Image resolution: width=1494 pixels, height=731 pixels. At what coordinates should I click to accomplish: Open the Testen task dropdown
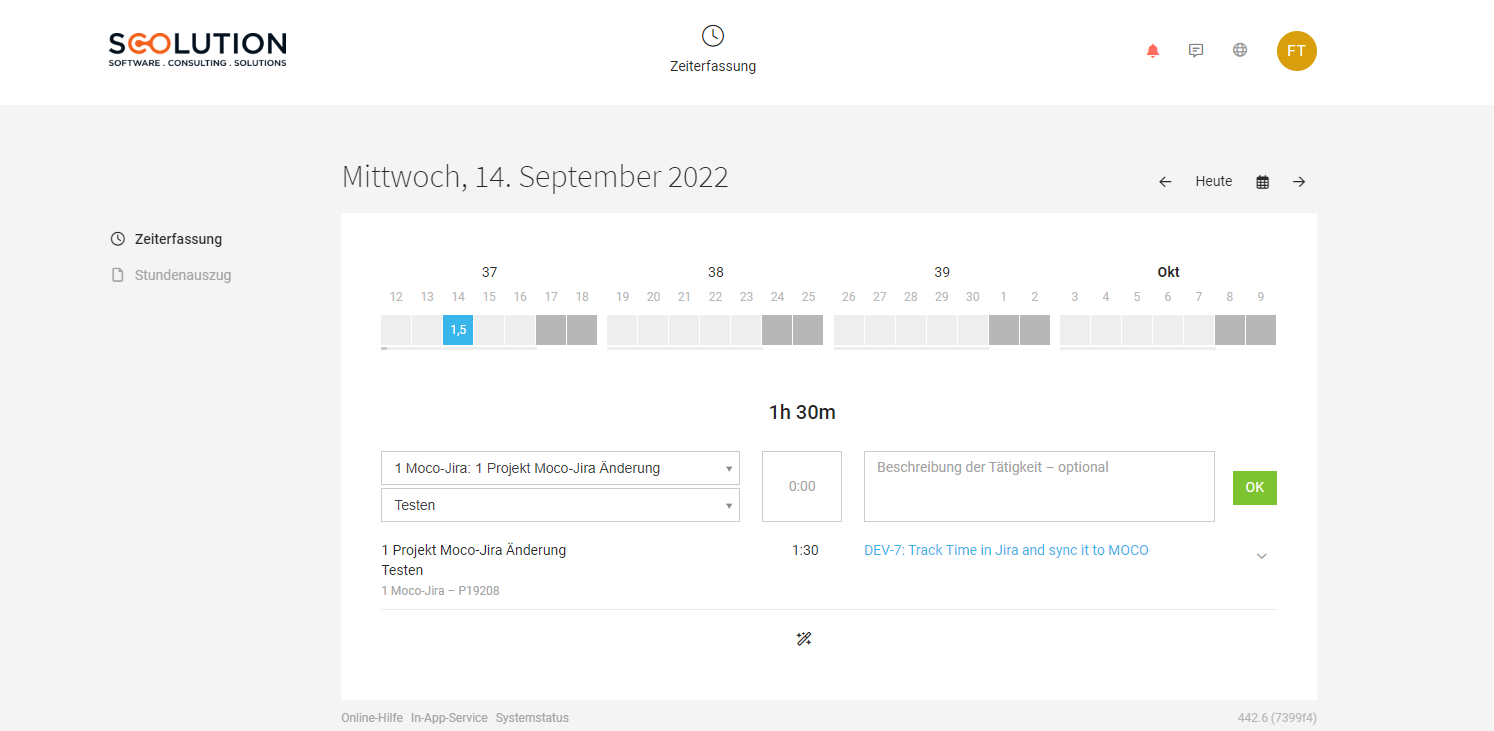click(560, 505)
